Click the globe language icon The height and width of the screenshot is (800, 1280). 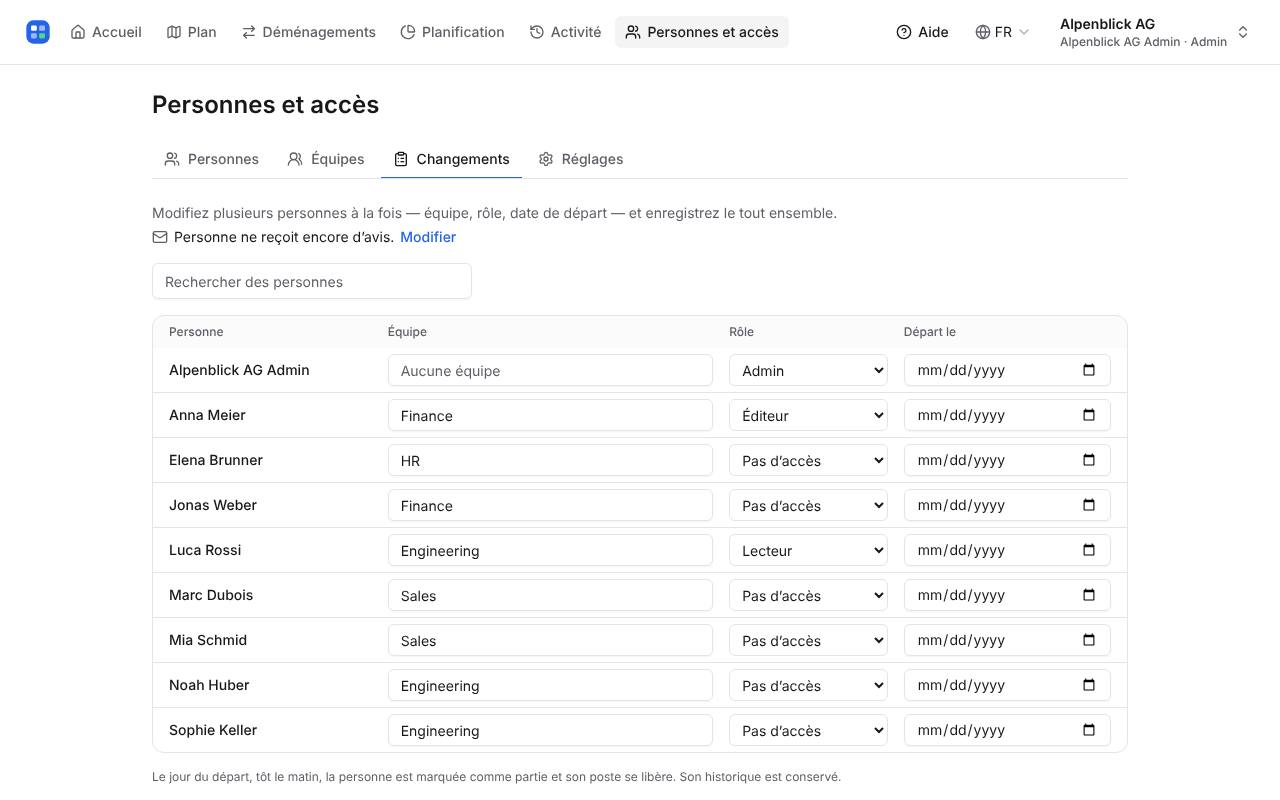click(x=983, y=32)
